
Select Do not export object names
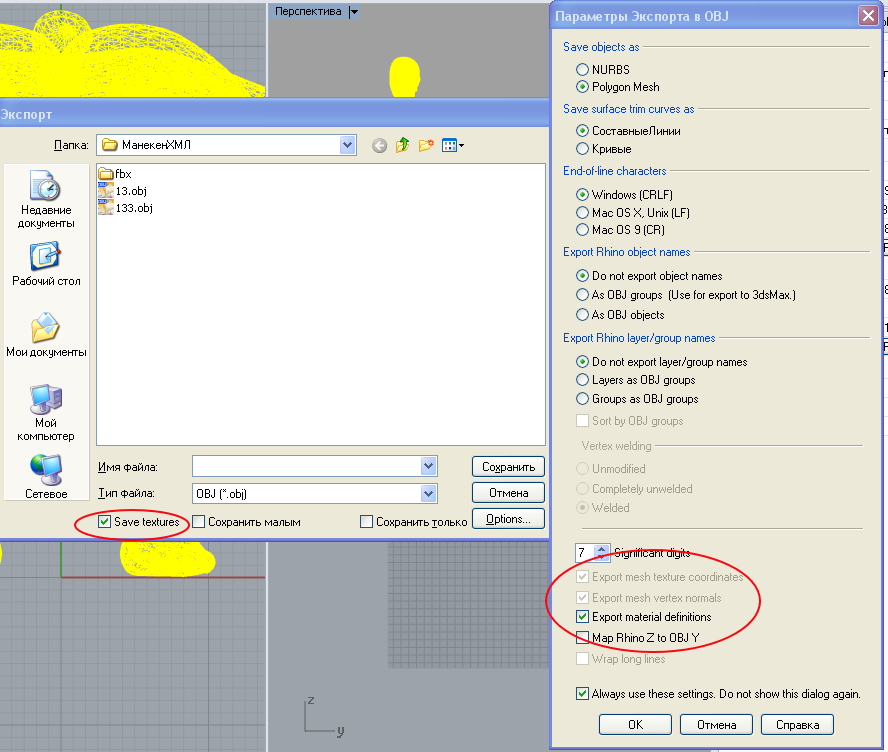tap(582, 276)
